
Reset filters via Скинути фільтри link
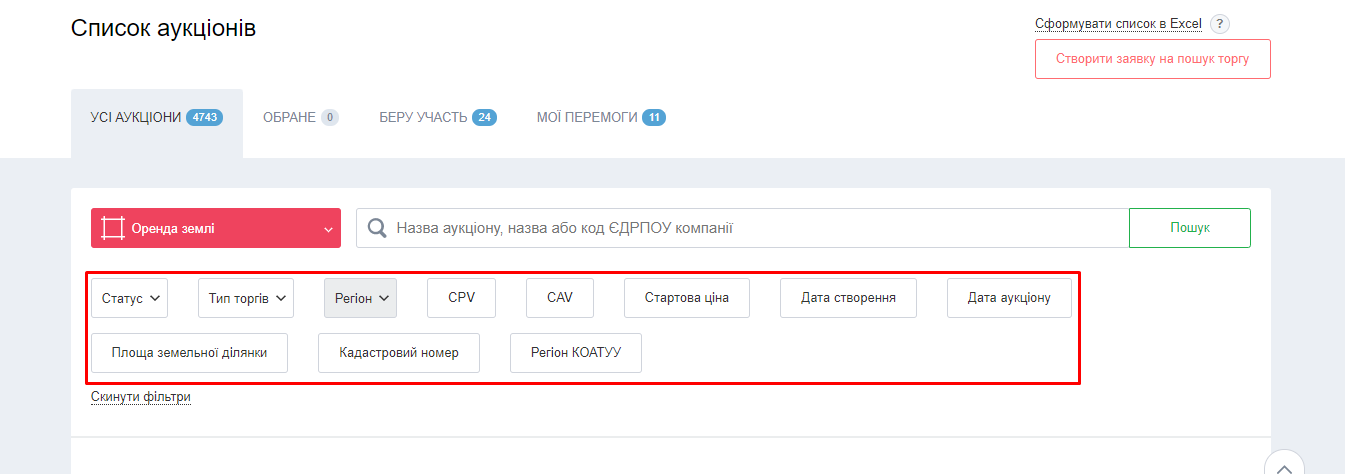click(140, 397)
